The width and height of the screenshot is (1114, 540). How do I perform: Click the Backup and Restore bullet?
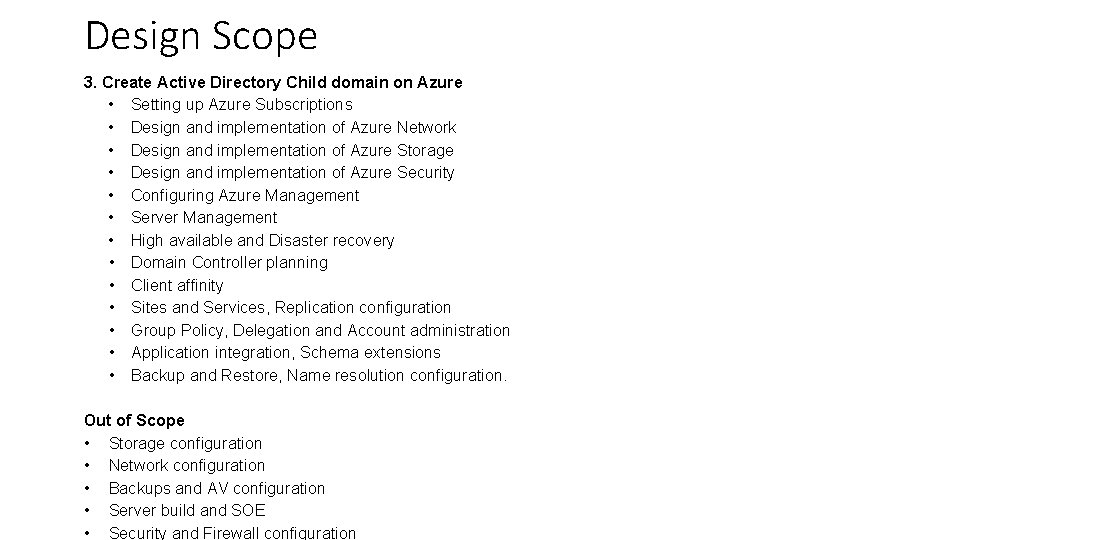318,375
